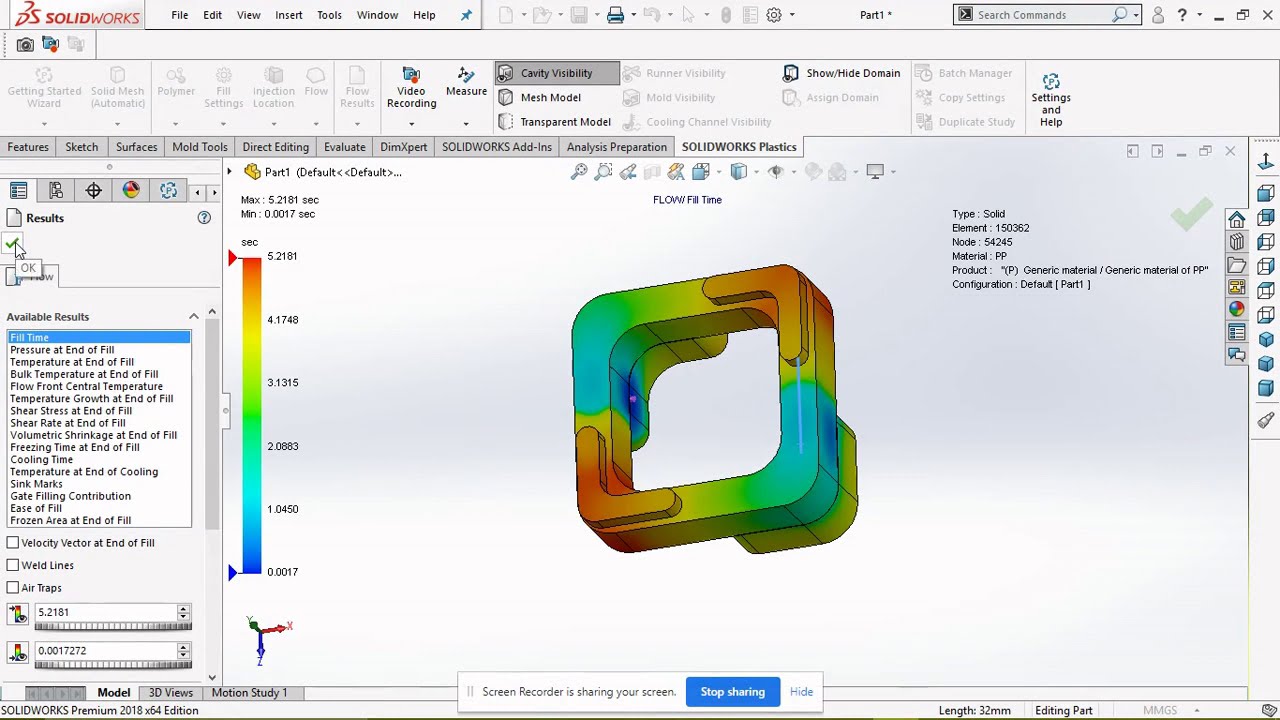
Task: Open the File menu
Action: (x=180, y=15)
